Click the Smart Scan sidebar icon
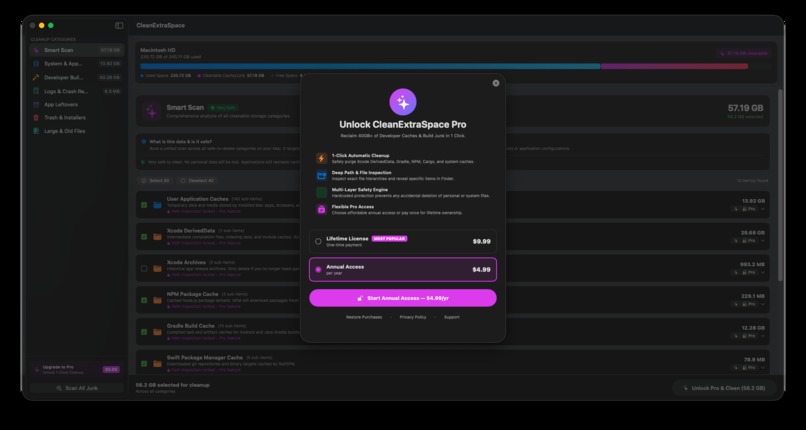806x430 pixels. click(36, 50)
